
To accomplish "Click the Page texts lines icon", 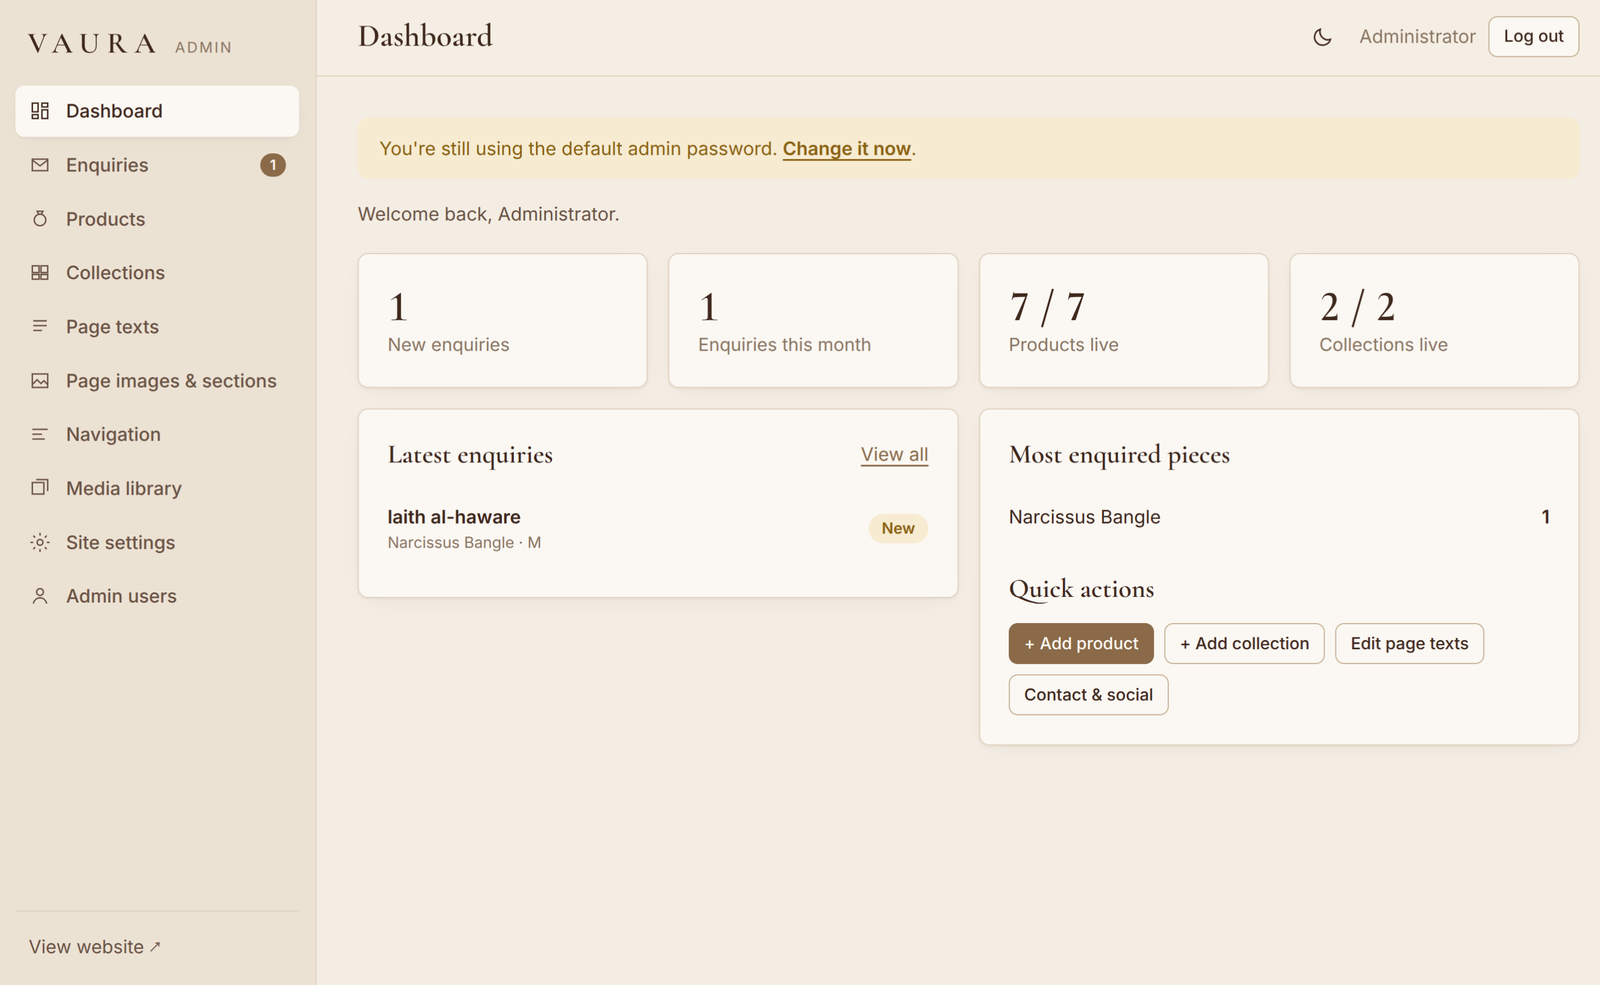I will (x=40, y=327).
